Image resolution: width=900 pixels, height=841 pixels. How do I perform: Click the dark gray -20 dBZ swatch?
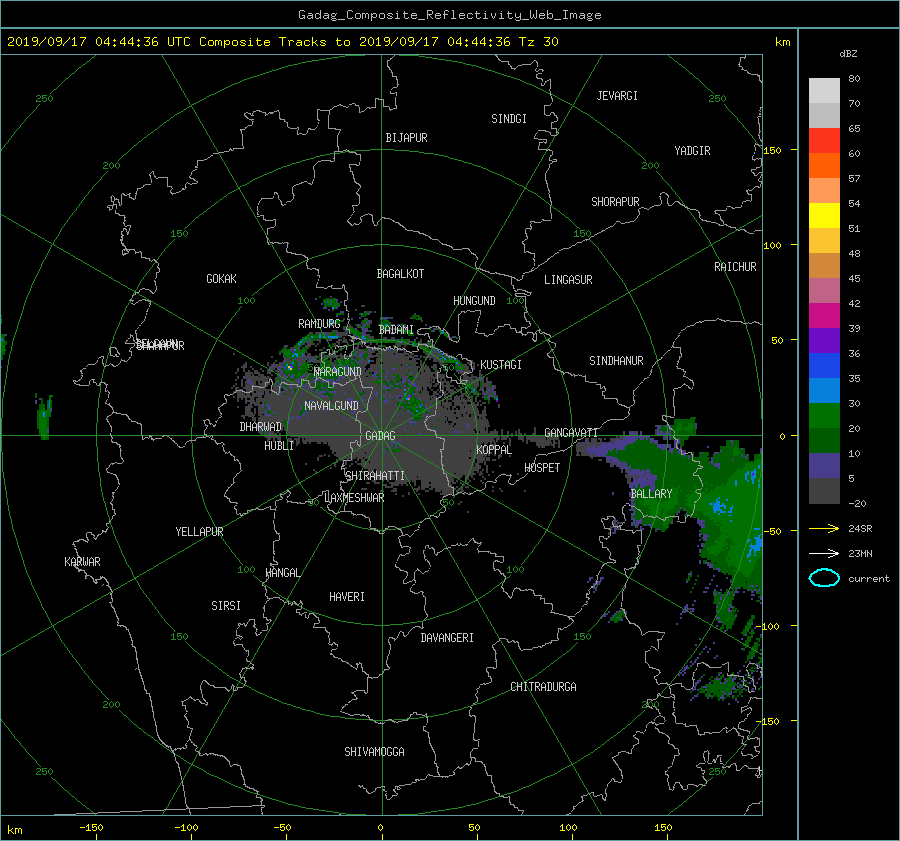point(824,491)
